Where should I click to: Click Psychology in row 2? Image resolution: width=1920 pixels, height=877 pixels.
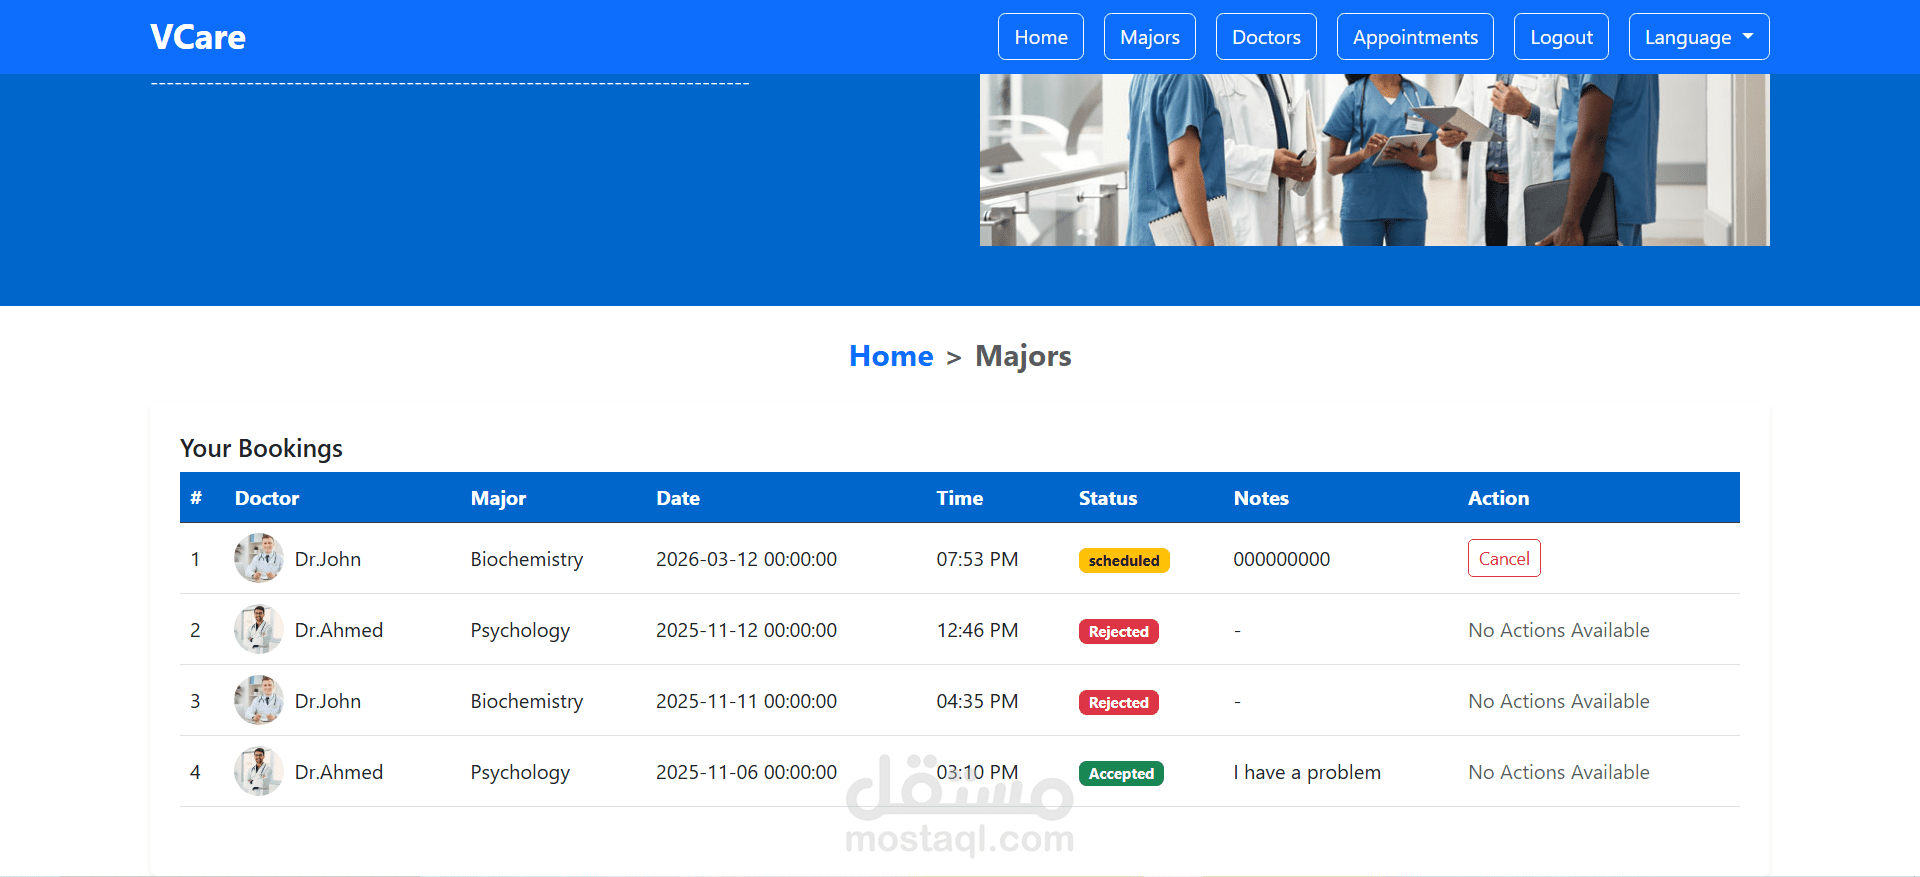[520, 630]
